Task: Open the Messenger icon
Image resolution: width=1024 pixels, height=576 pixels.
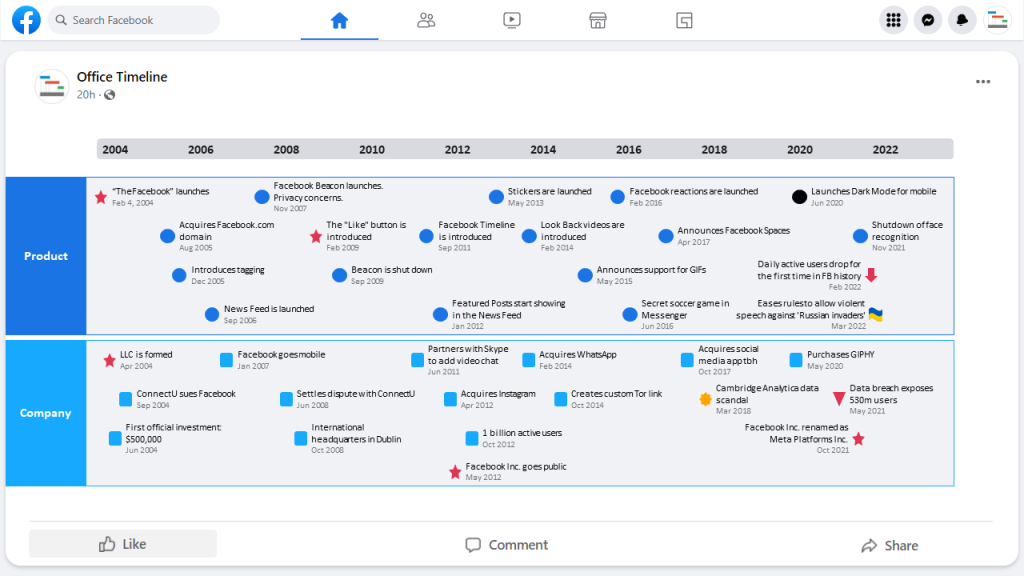Action: coord(927,20)
